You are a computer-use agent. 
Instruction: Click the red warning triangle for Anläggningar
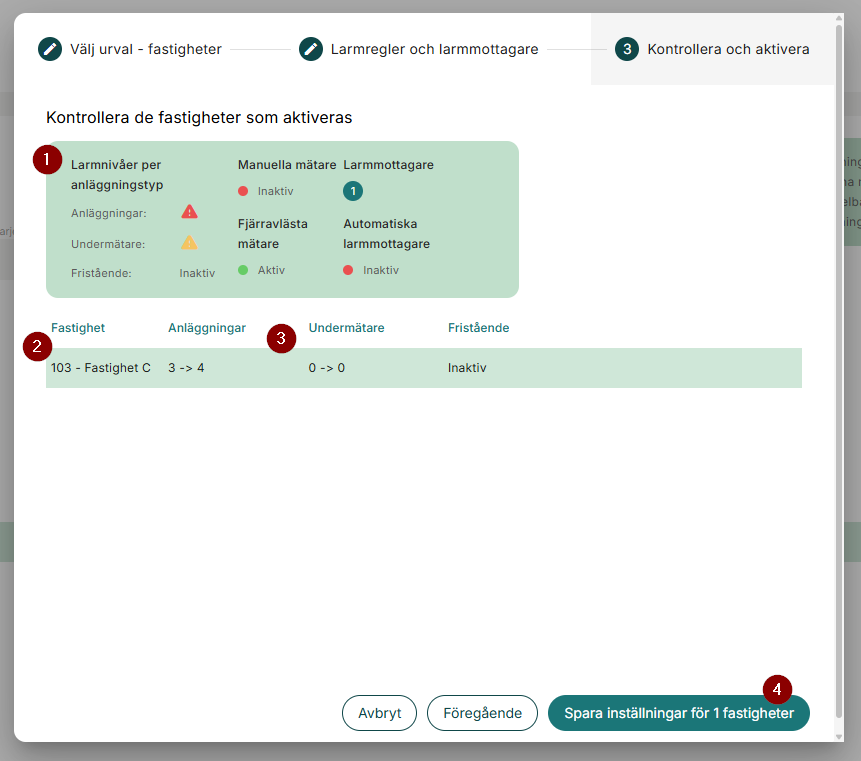[189, 212]
